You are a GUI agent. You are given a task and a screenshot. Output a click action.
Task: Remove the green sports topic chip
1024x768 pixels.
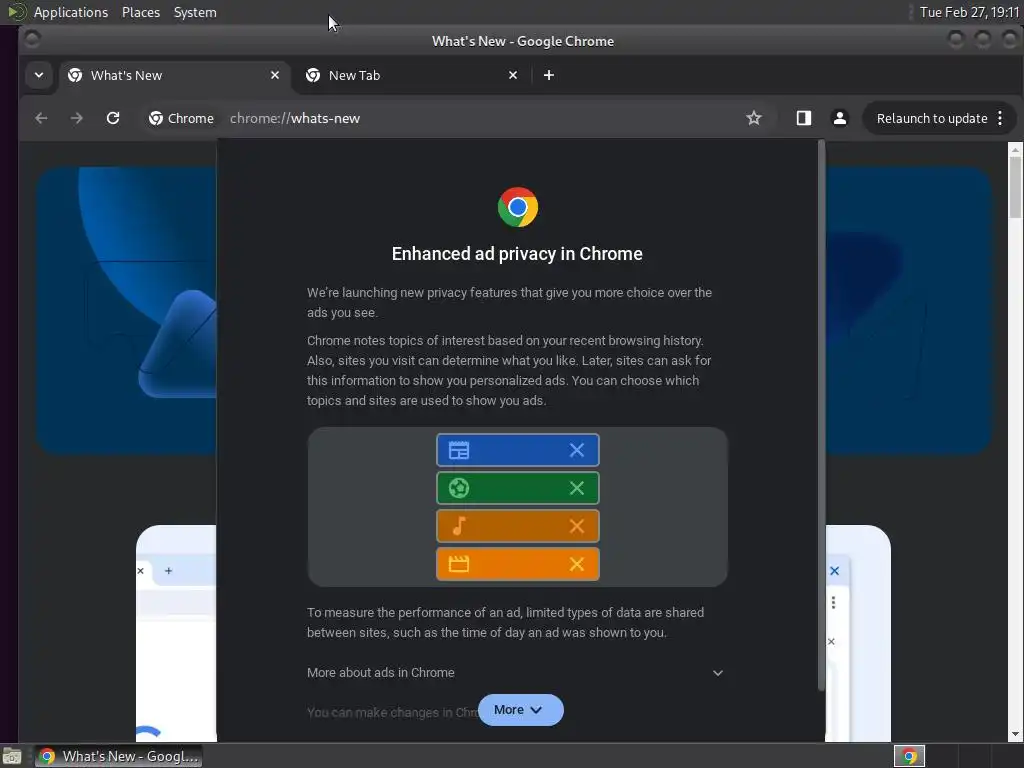[x=577, y=488]
